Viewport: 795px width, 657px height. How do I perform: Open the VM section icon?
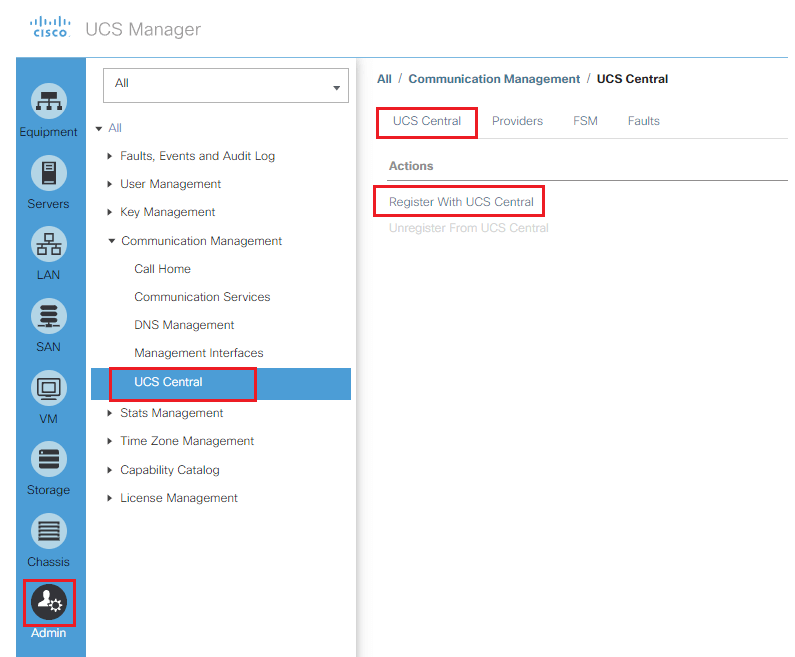pos(49,388)
